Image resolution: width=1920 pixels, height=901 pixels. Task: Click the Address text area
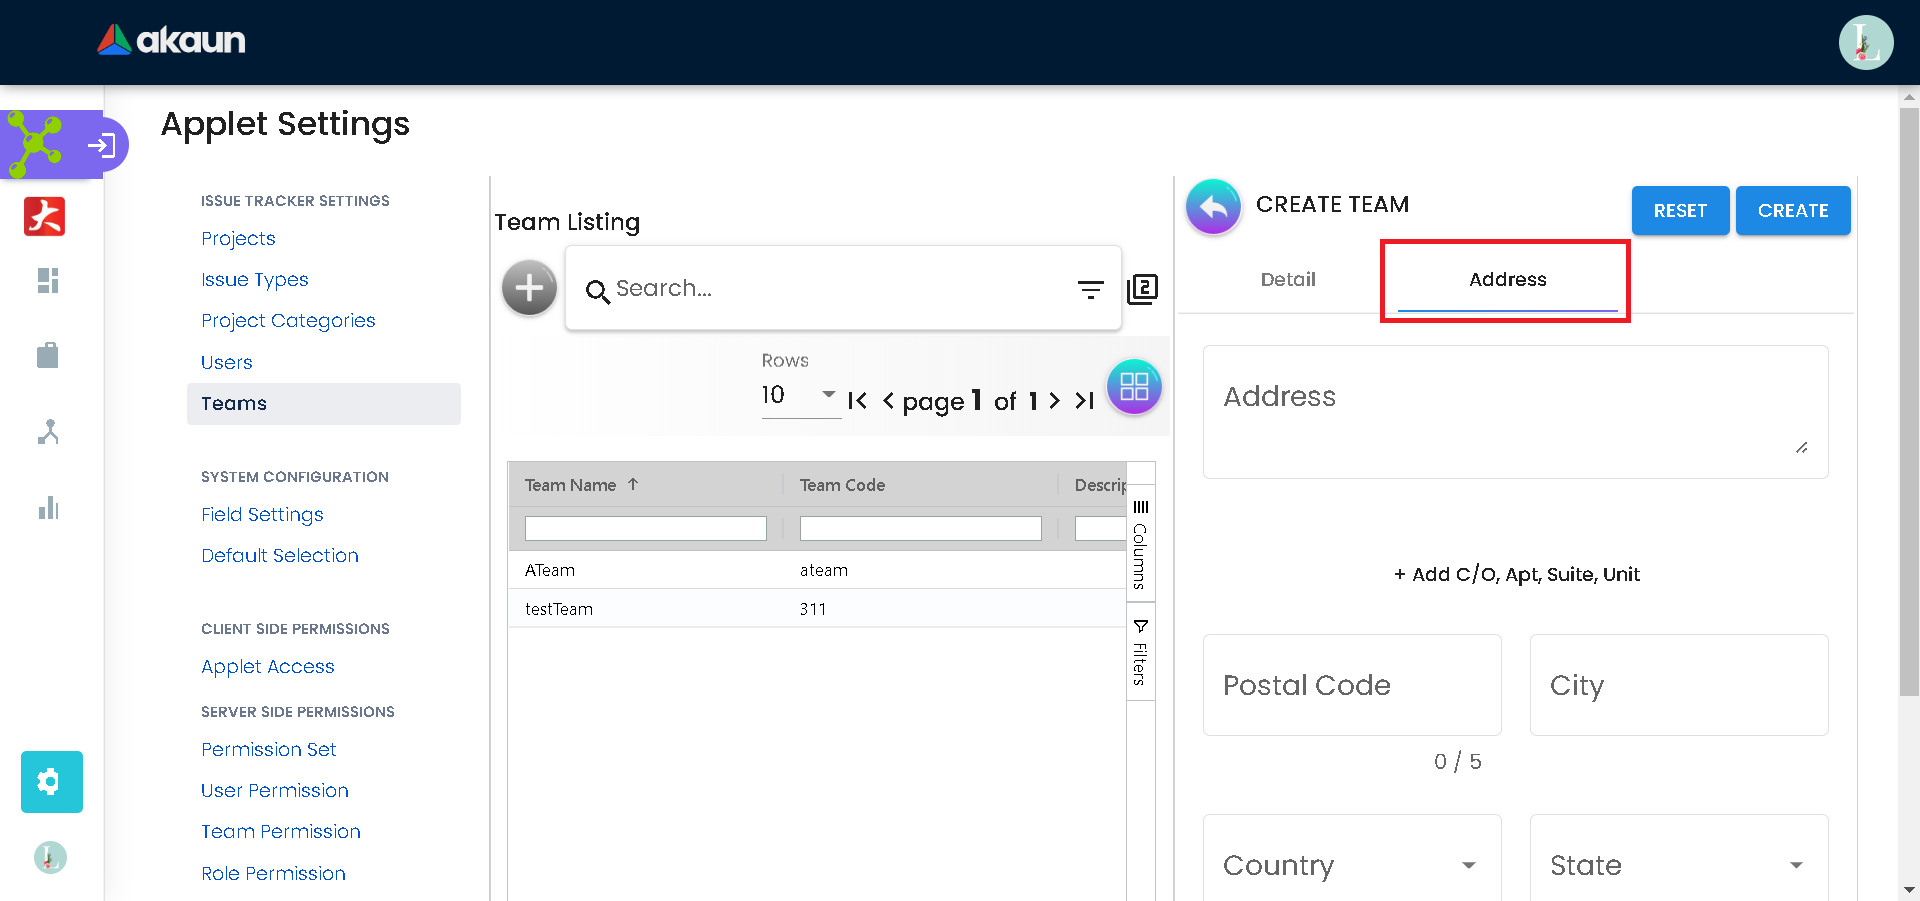pos(1516,412)
